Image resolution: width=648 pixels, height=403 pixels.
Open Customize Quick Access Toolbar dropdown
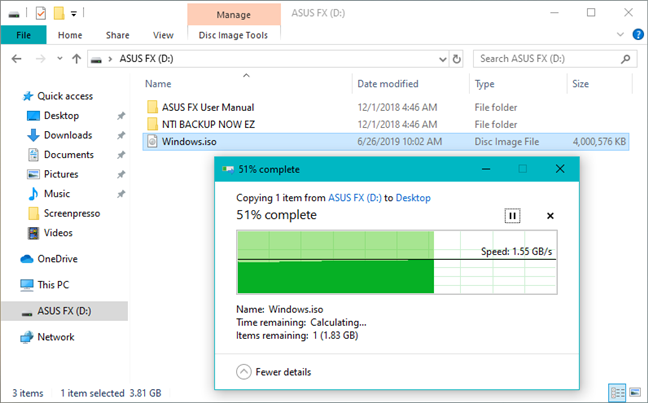click(74, 14)
